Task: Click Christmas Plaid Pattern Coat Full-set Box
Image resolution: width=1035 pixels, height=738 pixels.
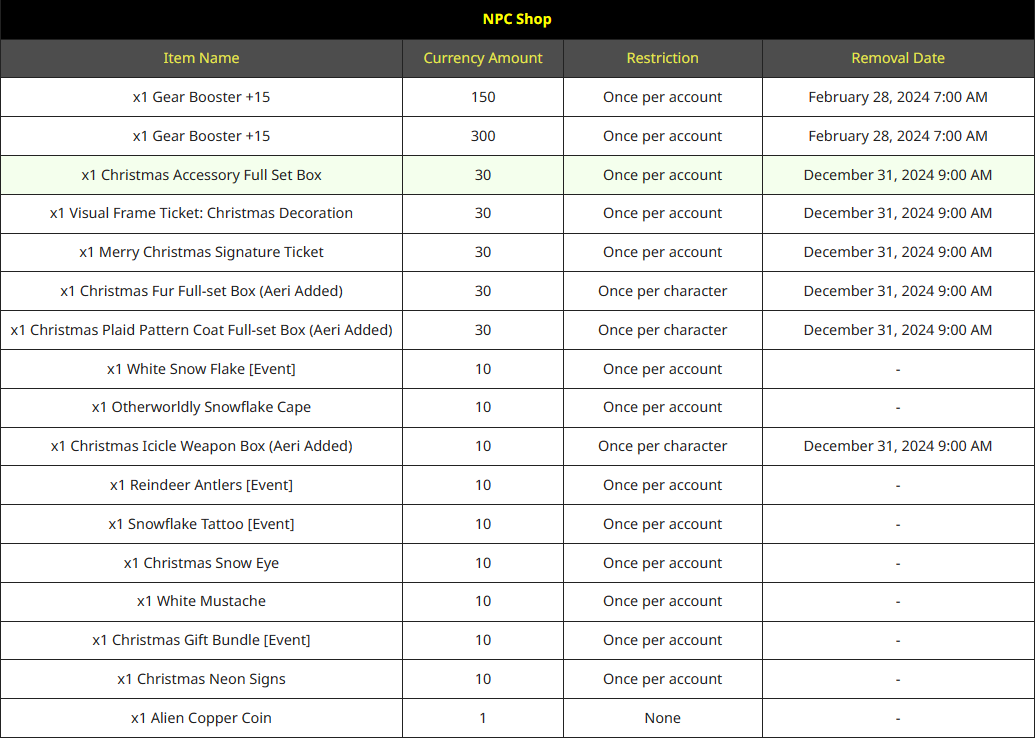Action: click(x=201, y=330)
